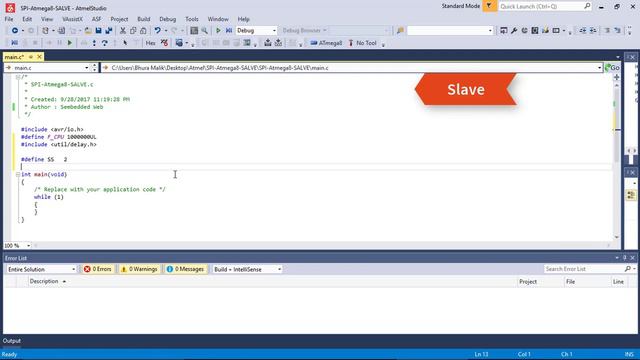Click the Copy toolbar icon

(133, 31)
